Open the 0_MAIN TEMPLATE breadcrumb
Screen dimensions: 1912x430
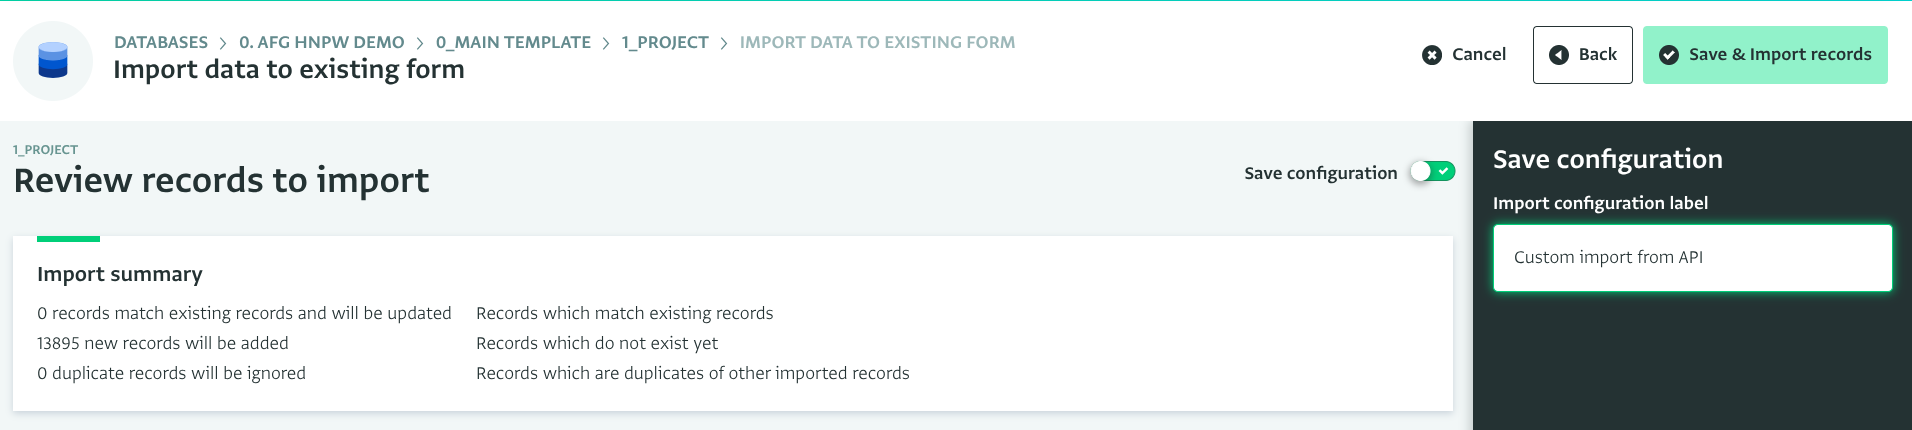(513, 42)
